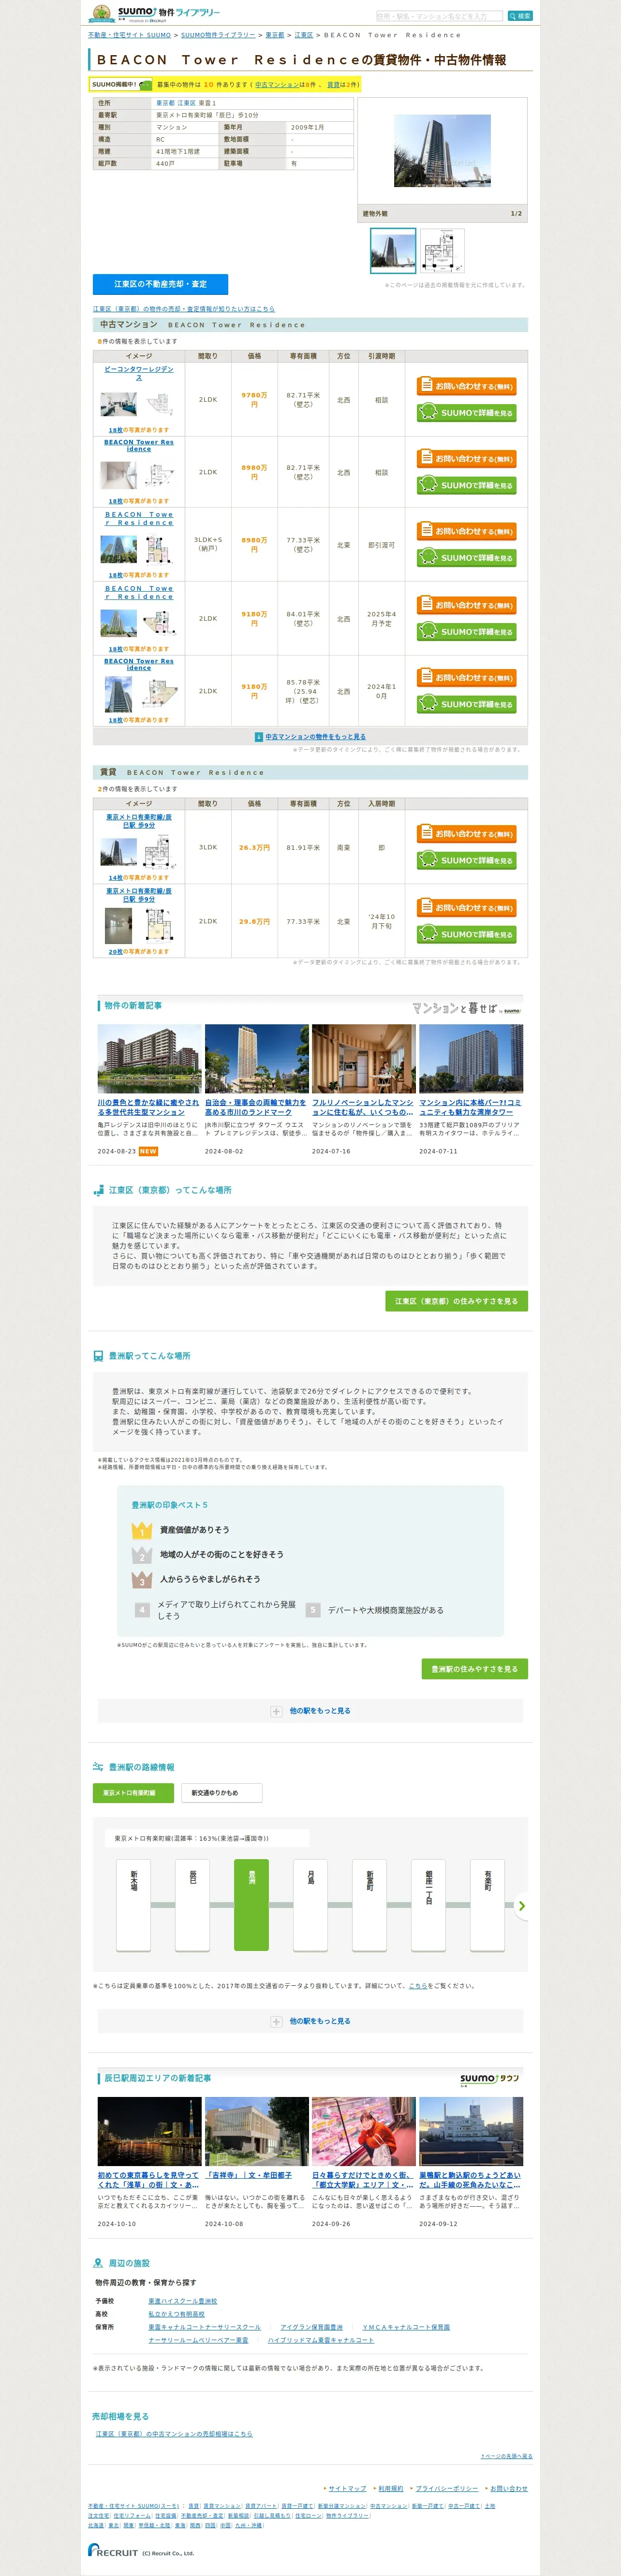Viewport: 621px width, 2576px height.
Task: Click ページの先頭へ戻る link
Action: click(x=506, y=2456)
